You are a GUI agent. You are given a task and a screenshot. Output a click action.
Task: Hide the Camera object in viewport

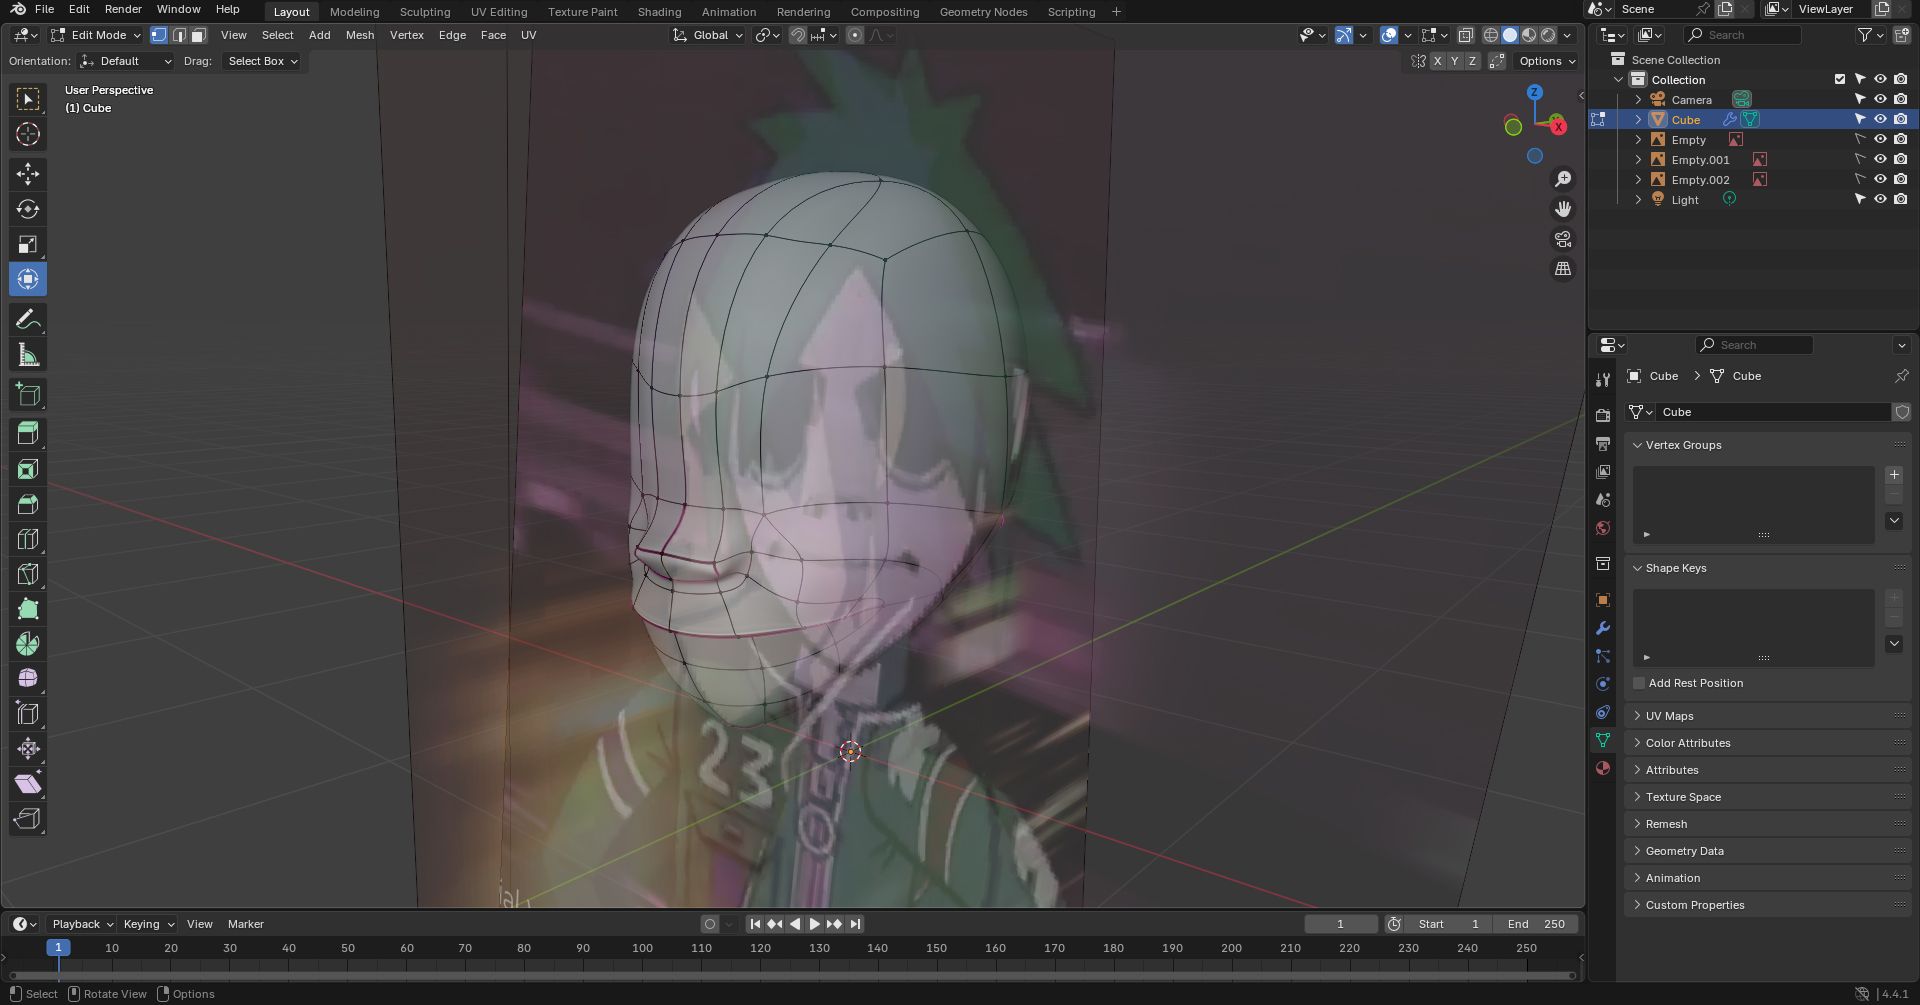click(x=1880, y=99)
